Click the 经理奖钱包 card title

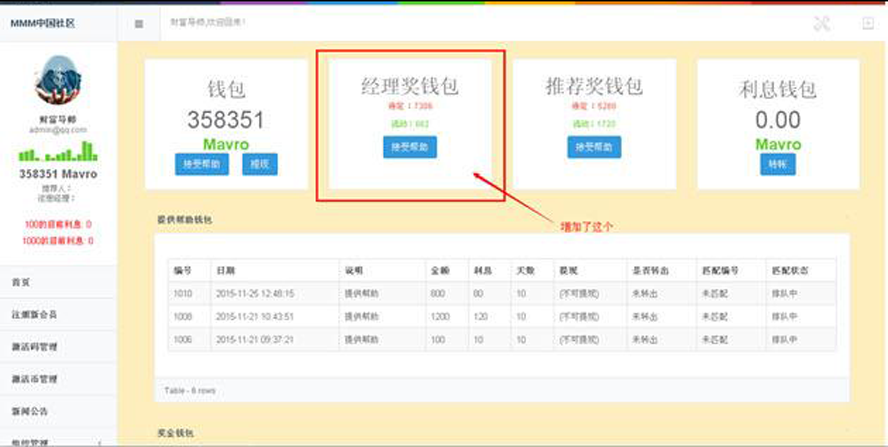410,87
